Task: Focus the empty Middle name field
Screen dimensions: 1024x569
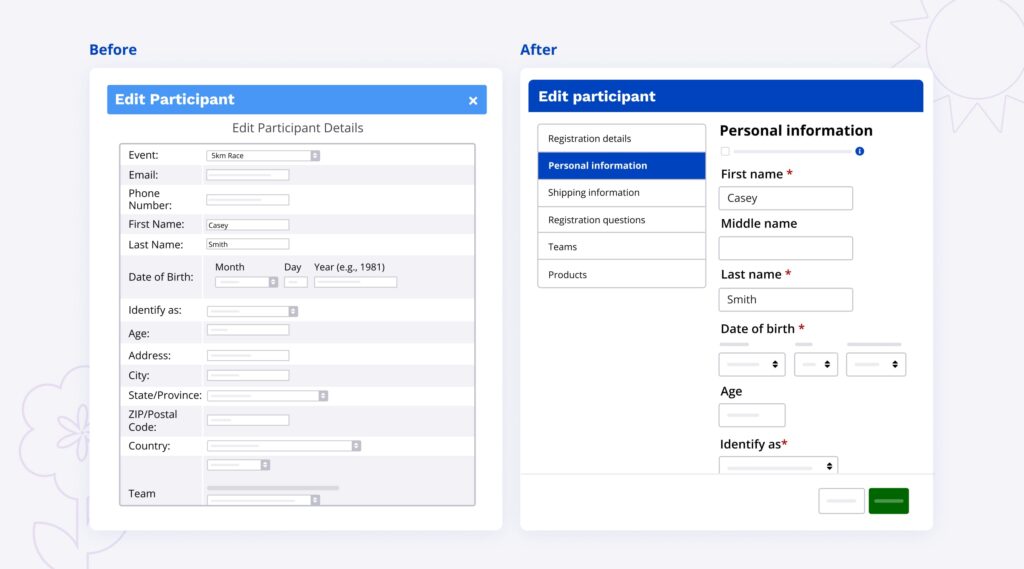Action: point(785,248)
